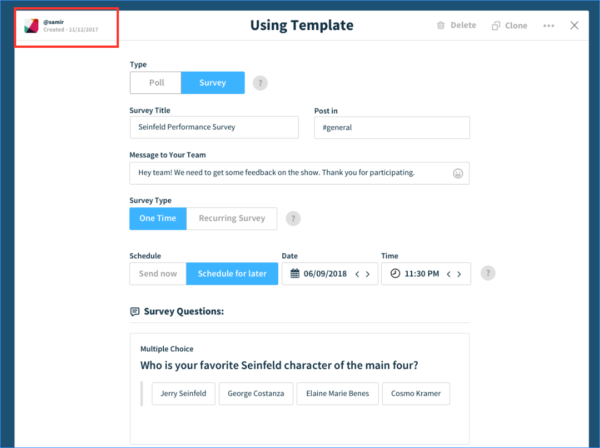Increase time with right chevron
The image size is (600, 448).
(459, 274)
